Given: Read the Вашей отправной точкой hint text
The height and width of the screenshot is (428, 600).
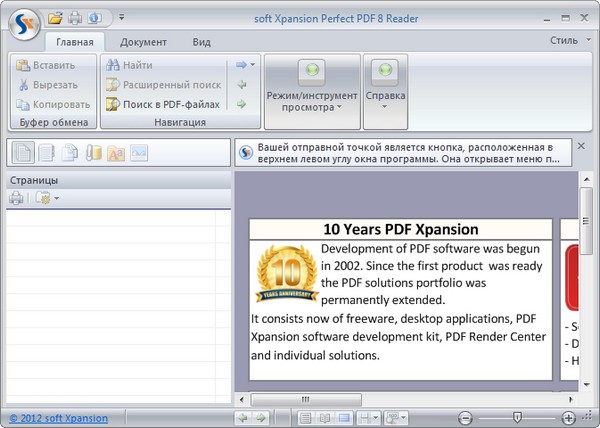Looking at the screenshot, I should (x=409, y=153).
